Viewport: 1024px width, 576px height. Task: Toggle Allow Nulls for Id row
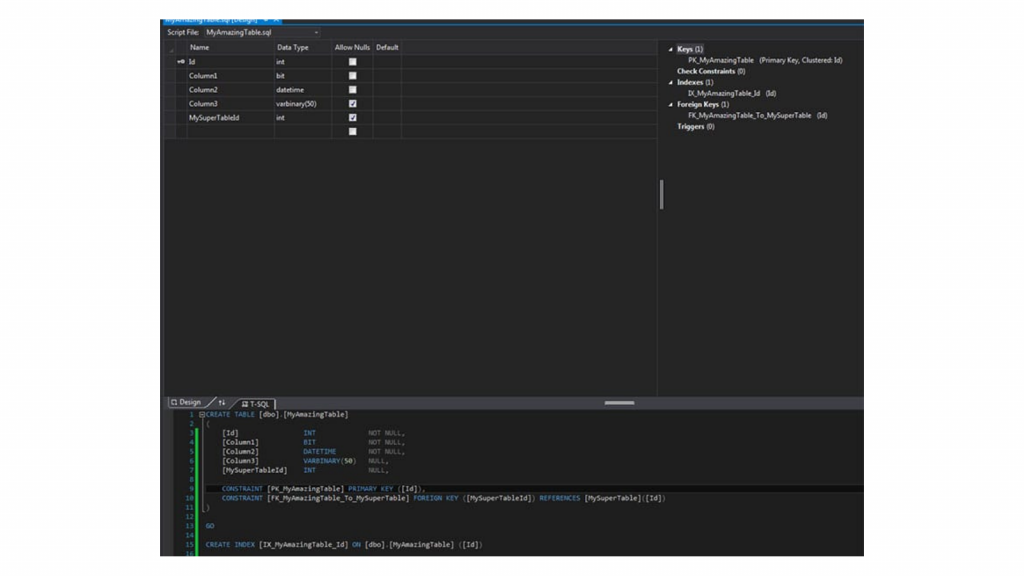[353, 61]
